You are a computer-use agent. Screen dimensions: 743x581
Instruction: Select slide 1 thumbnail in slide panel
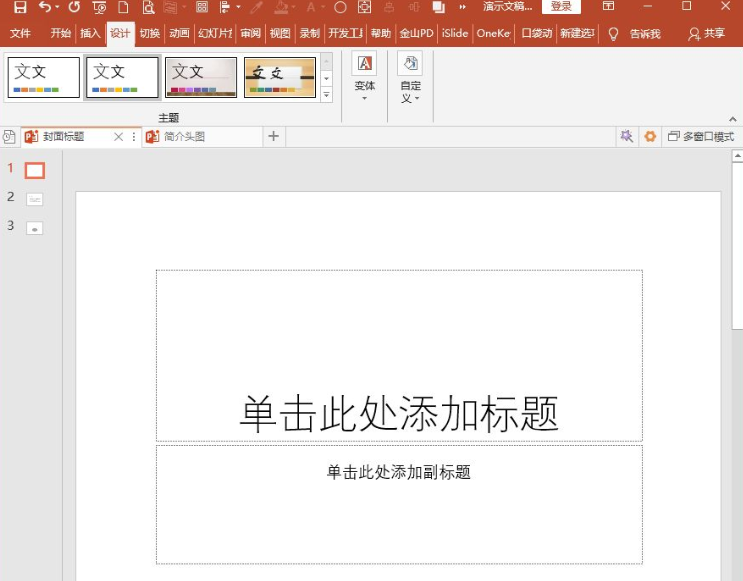35,171
